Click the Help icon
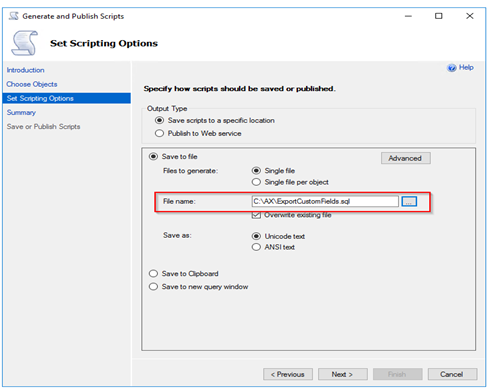The image size is (497, 392). point(452,68)
